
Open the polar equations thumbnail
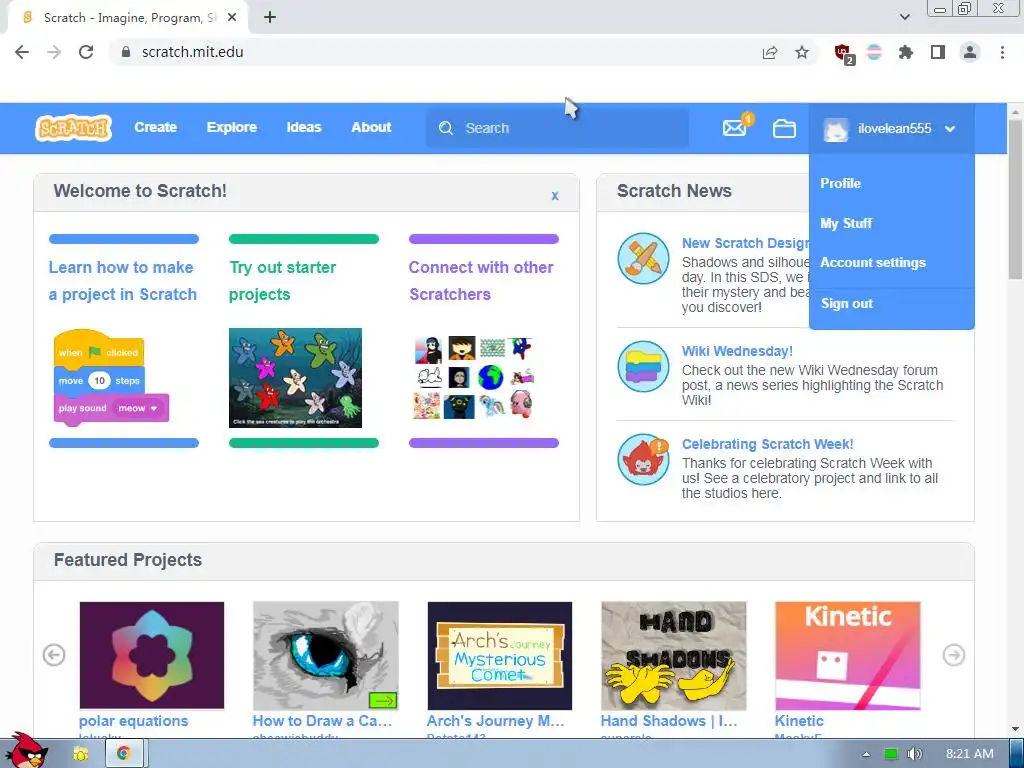tap(152, 655)
